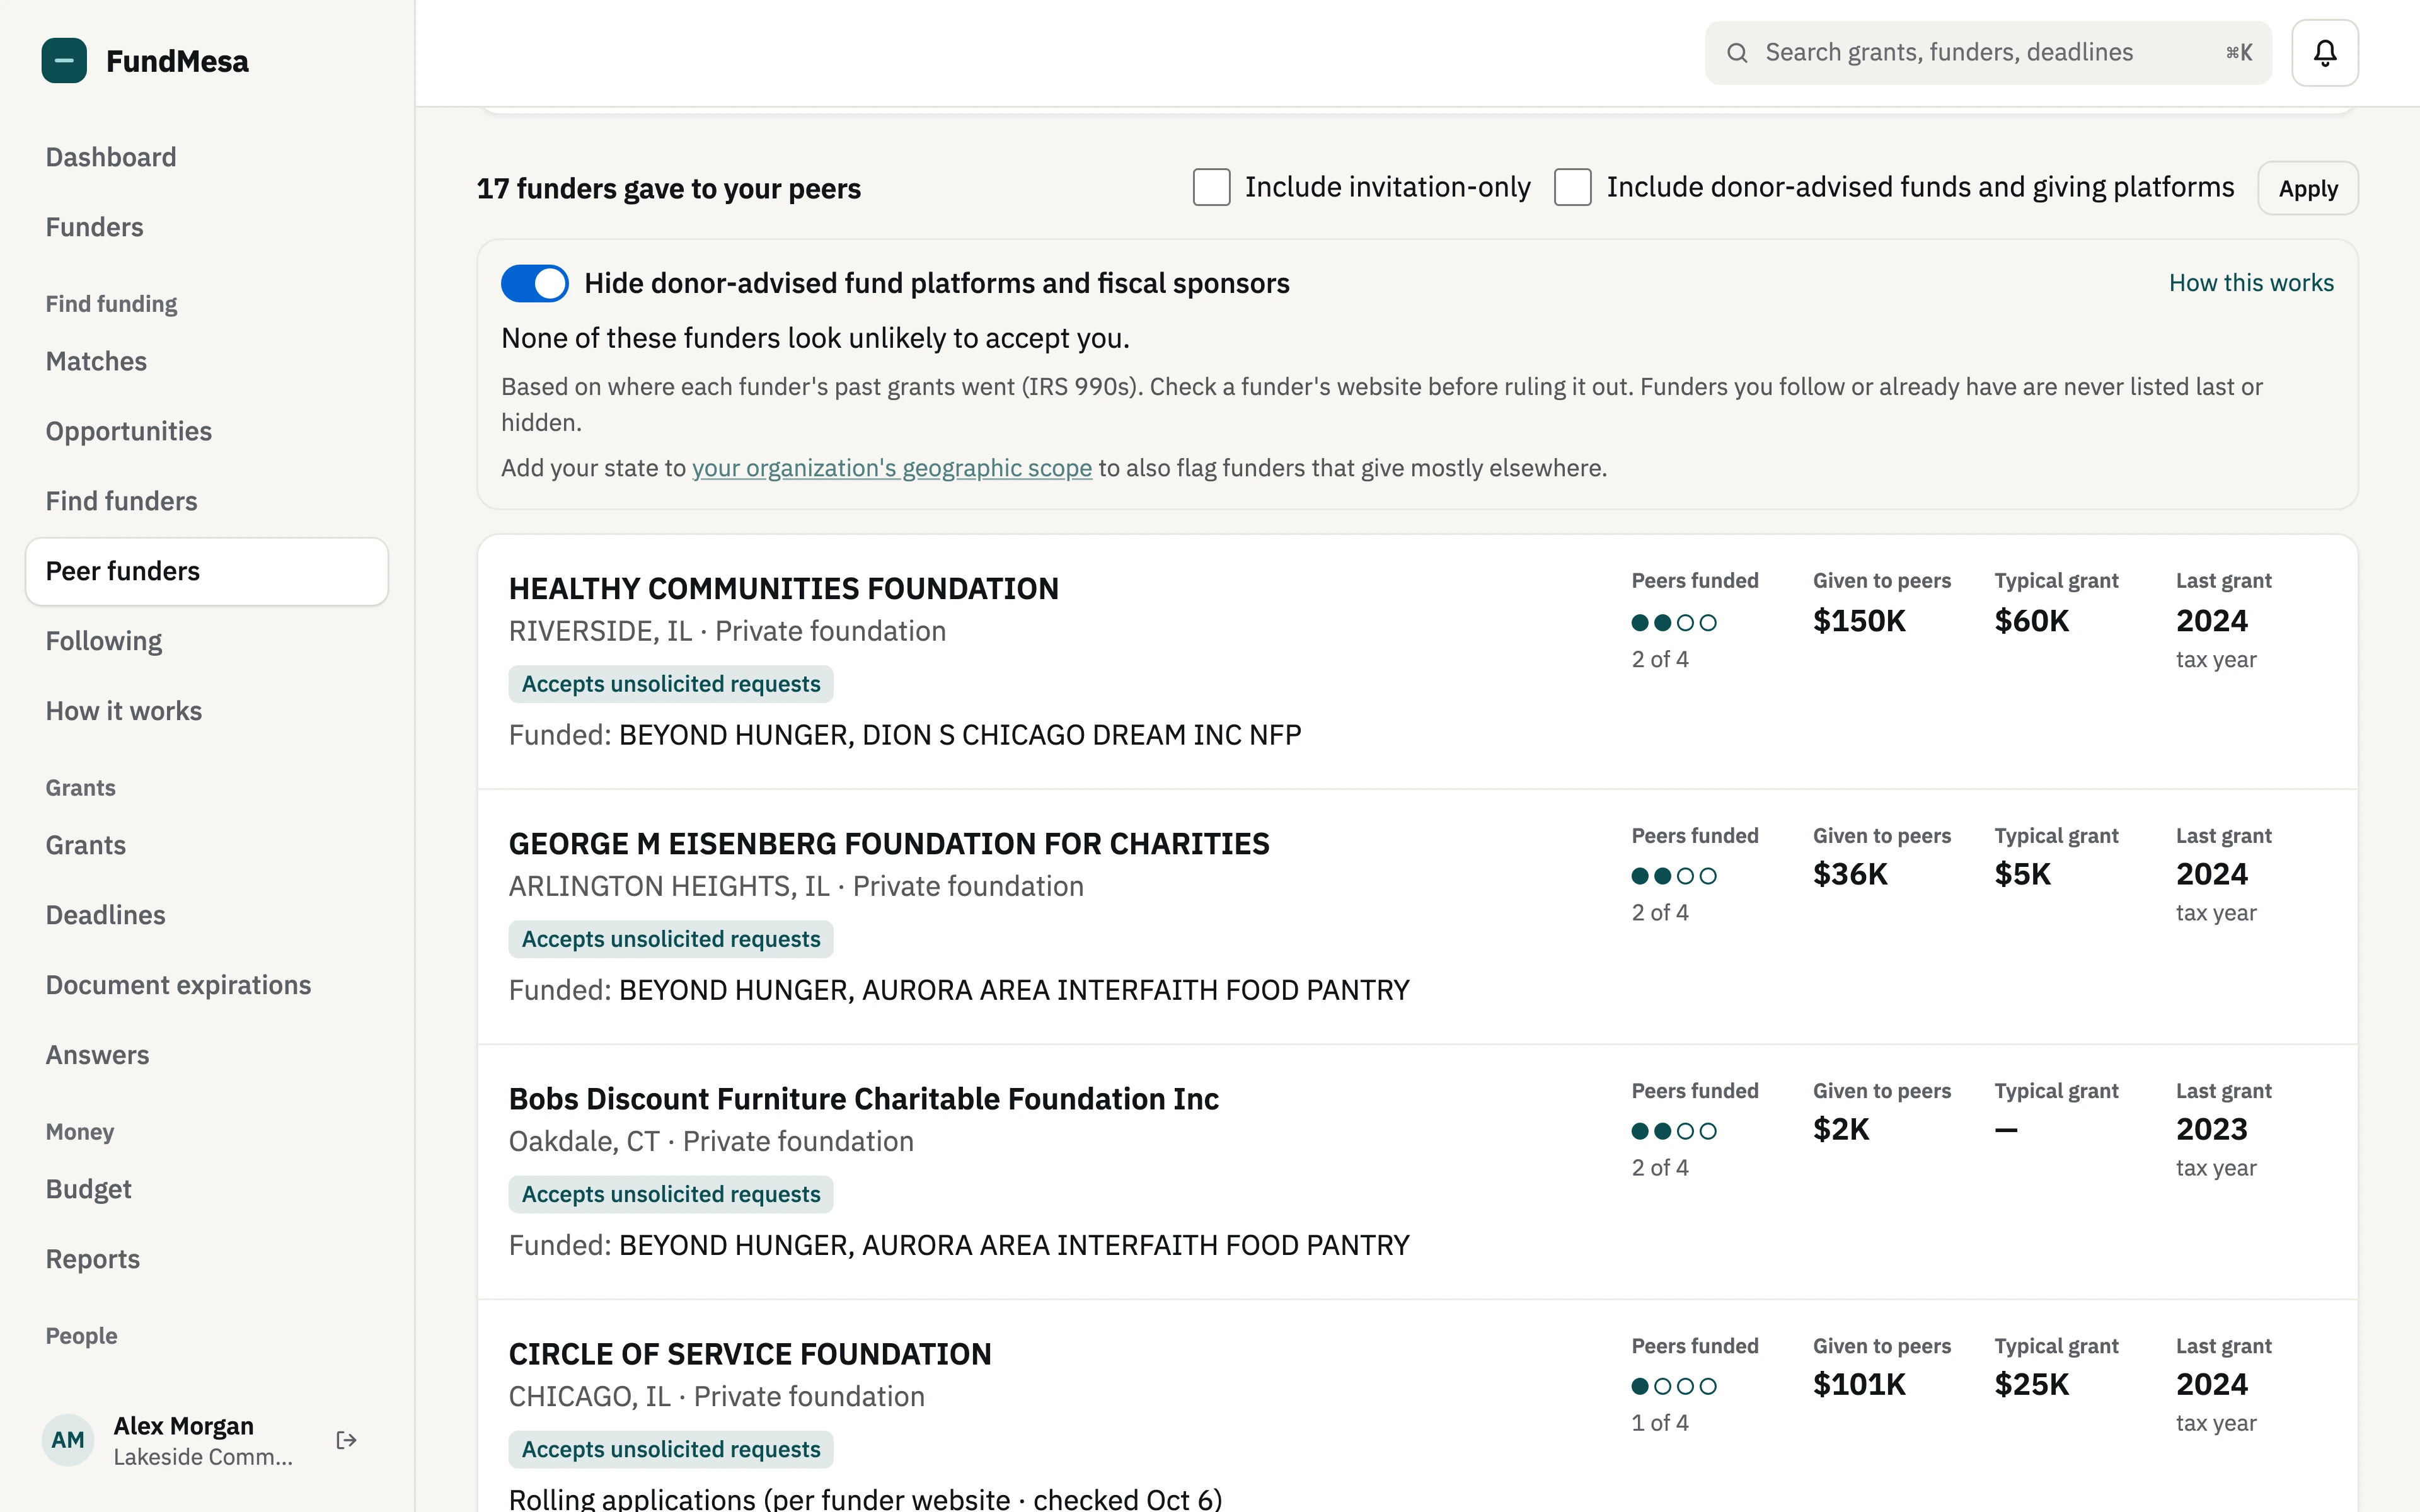Click the $150K given to peers value
The image size is (2420, 1512).
tap(1859, 621)
